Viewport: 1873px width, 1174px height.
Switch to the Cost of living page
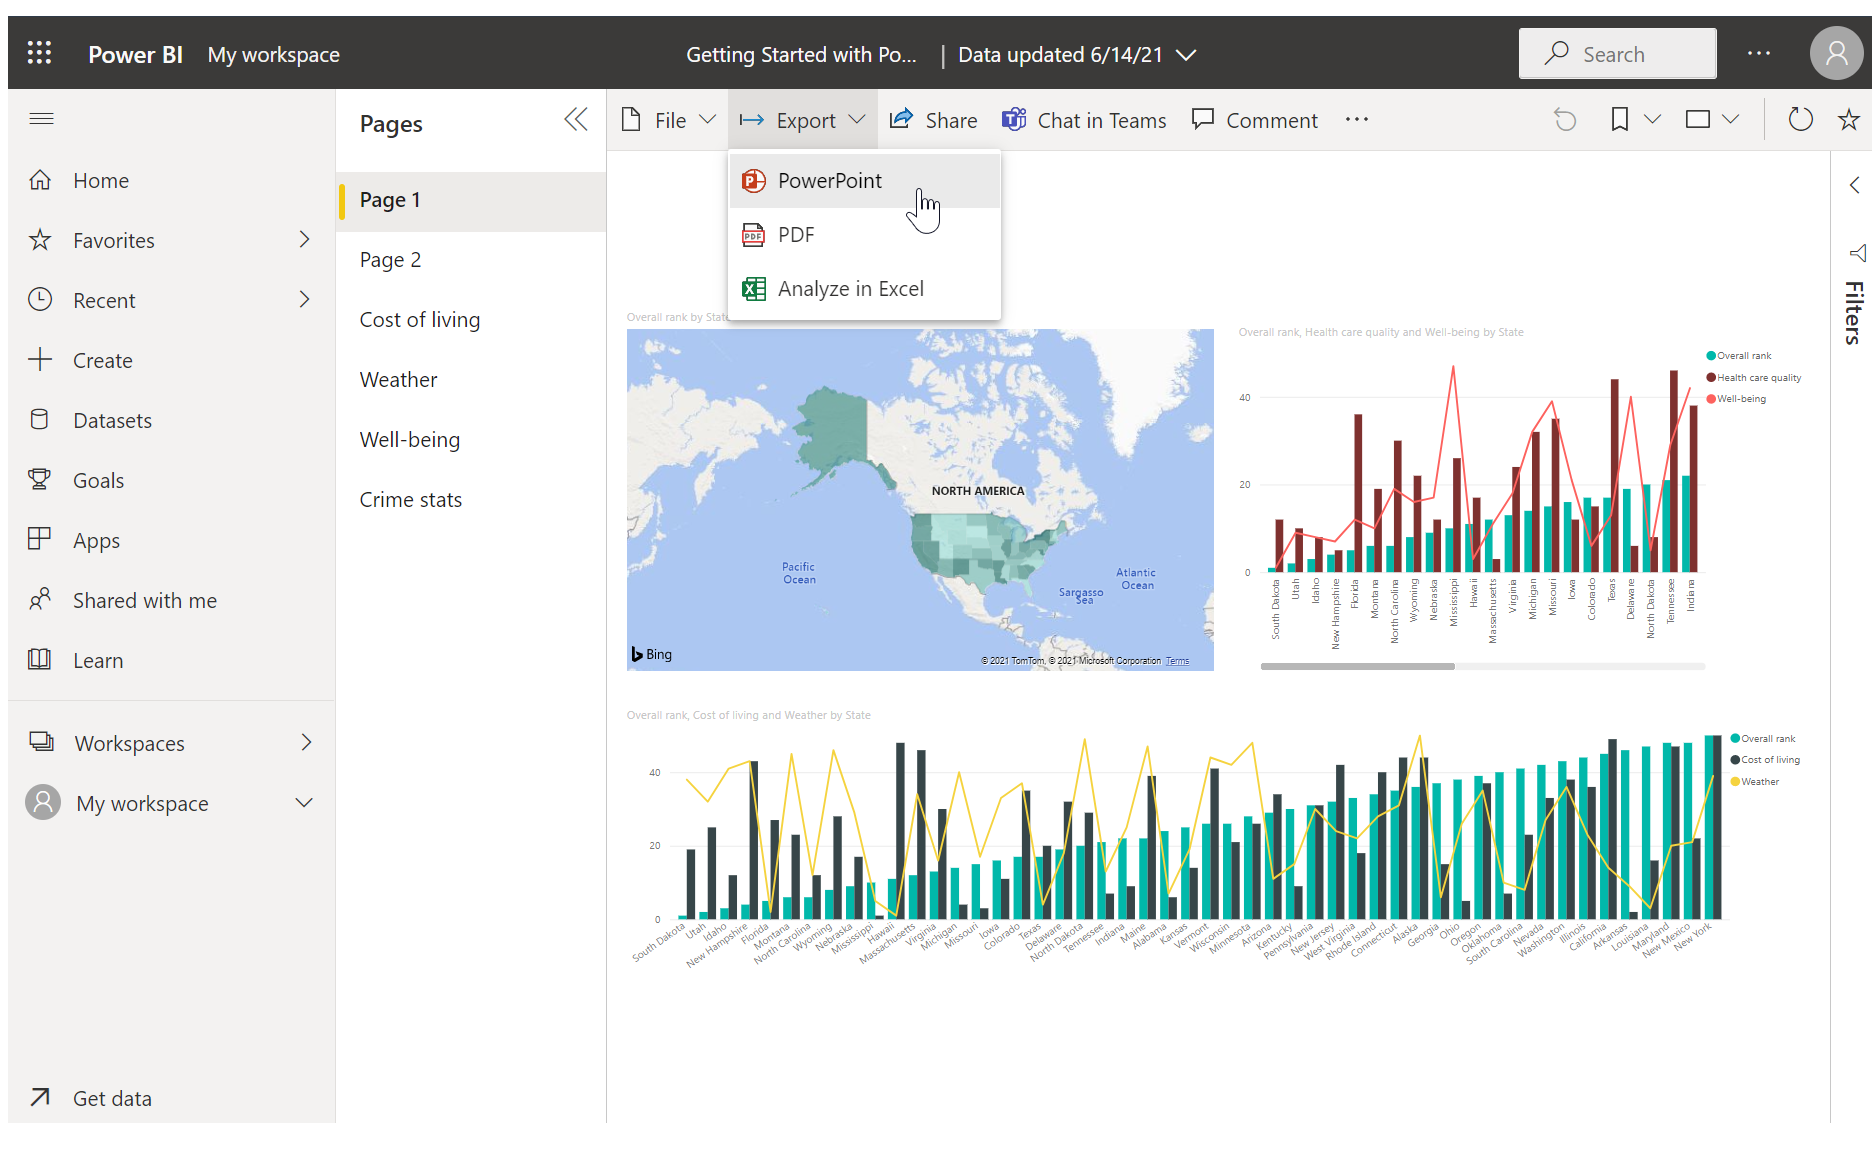(x=420, y=320)
